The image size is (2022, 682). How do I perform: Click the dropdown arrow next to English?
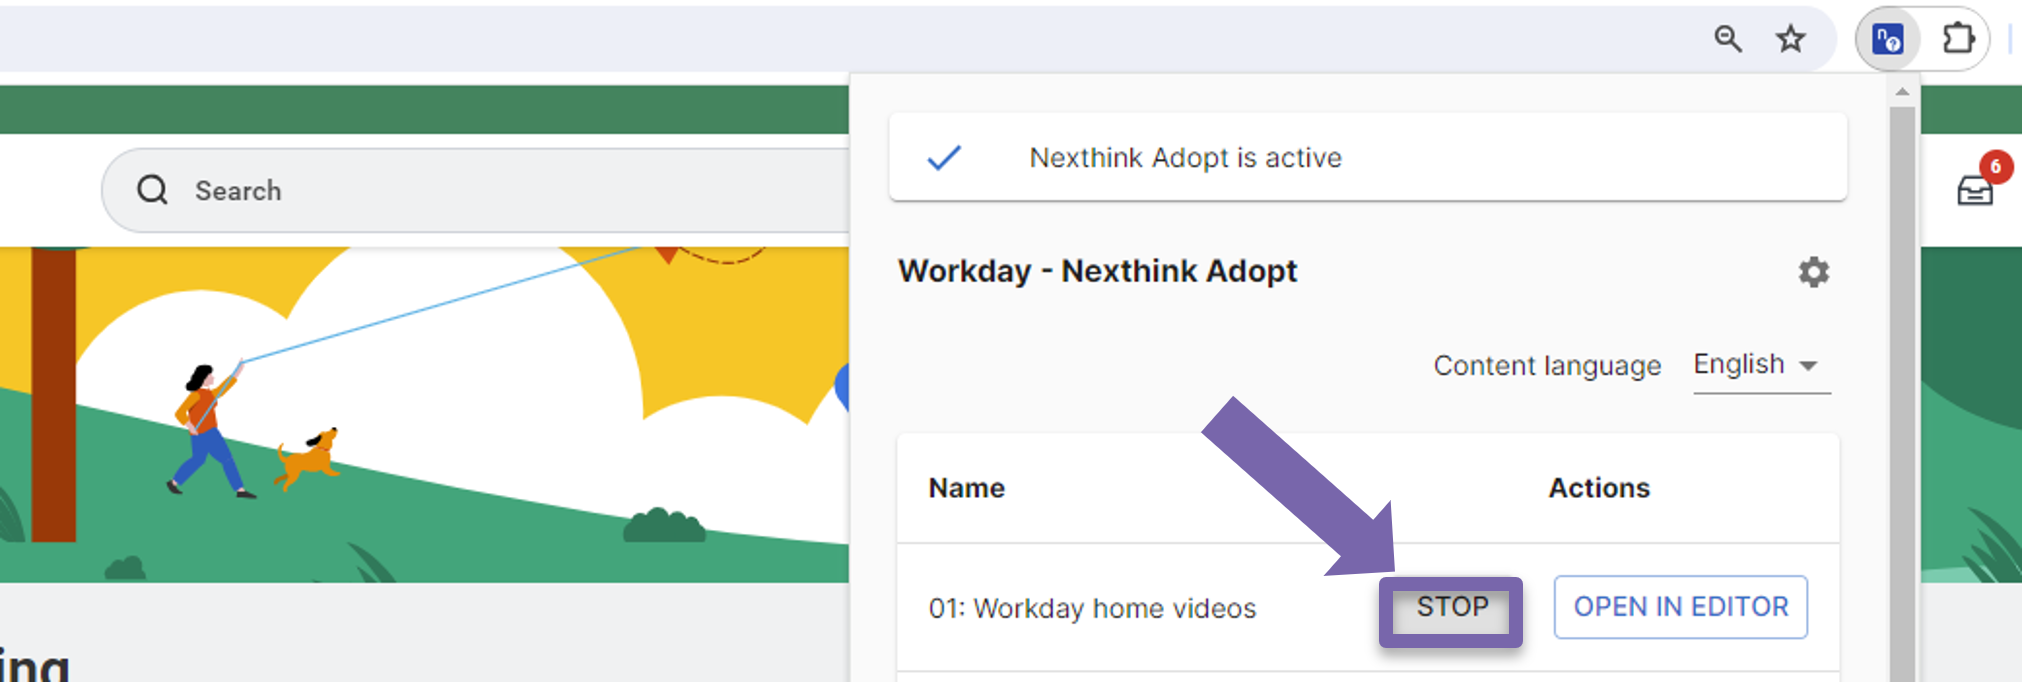pos(1808,366)
